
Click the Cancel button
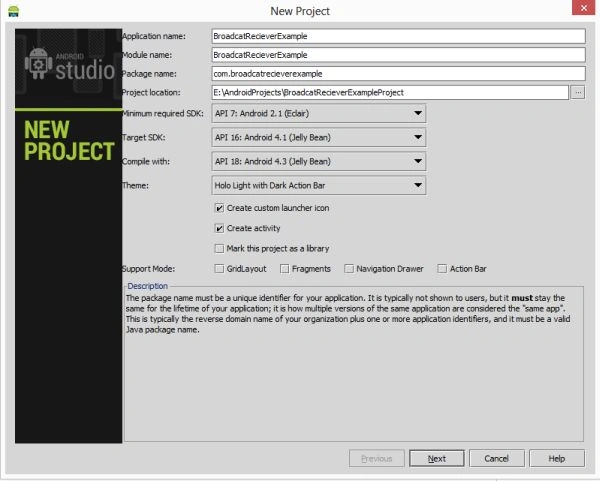497,458
